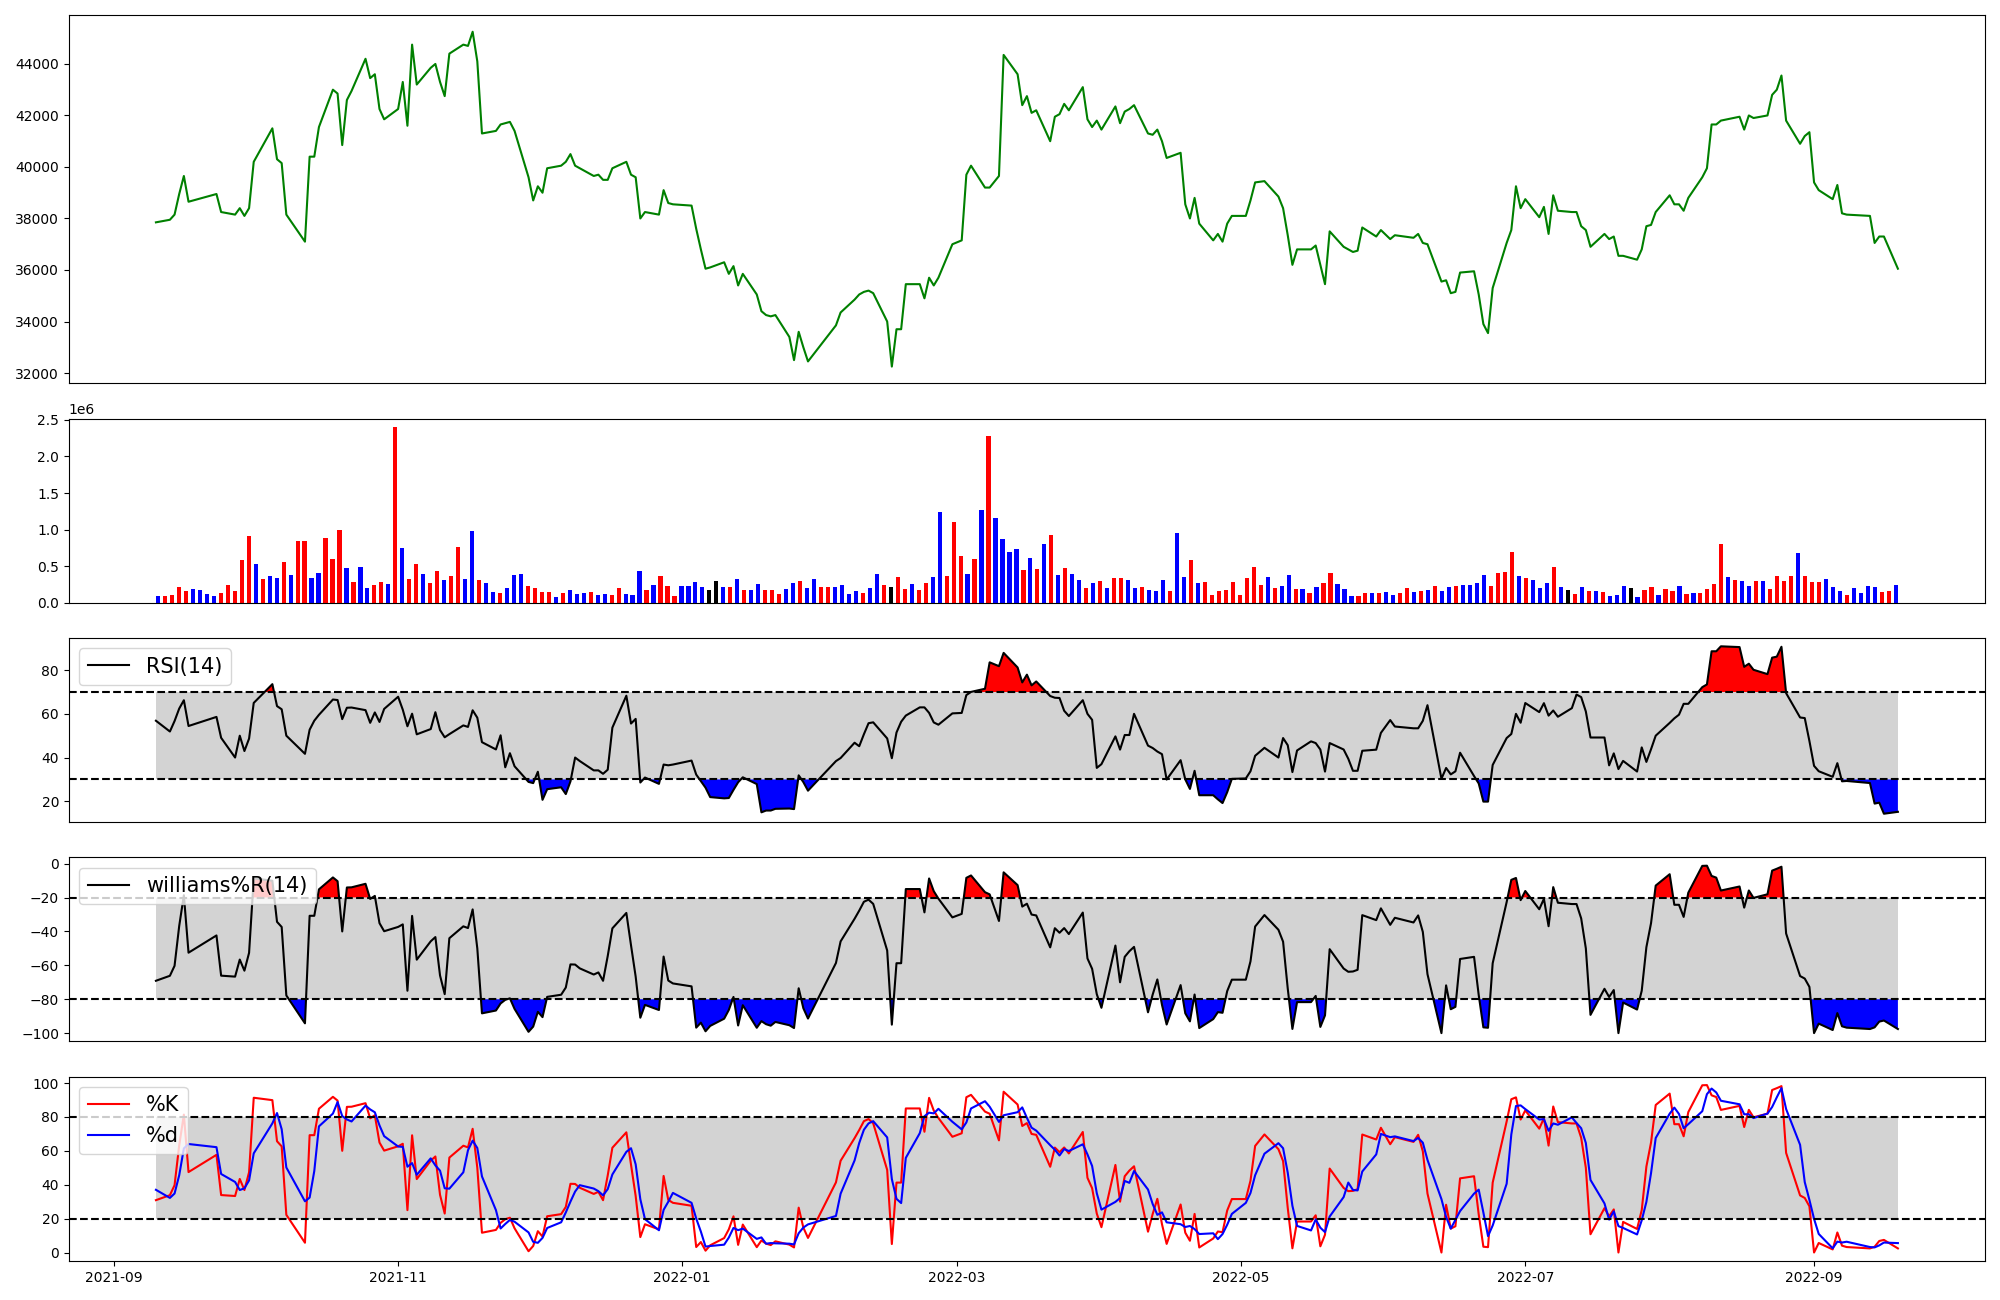This screenshot has height=1300, width=2000.
Task: Click the 2022-03 x-axis date label
Action: (x=957, y=1277)
